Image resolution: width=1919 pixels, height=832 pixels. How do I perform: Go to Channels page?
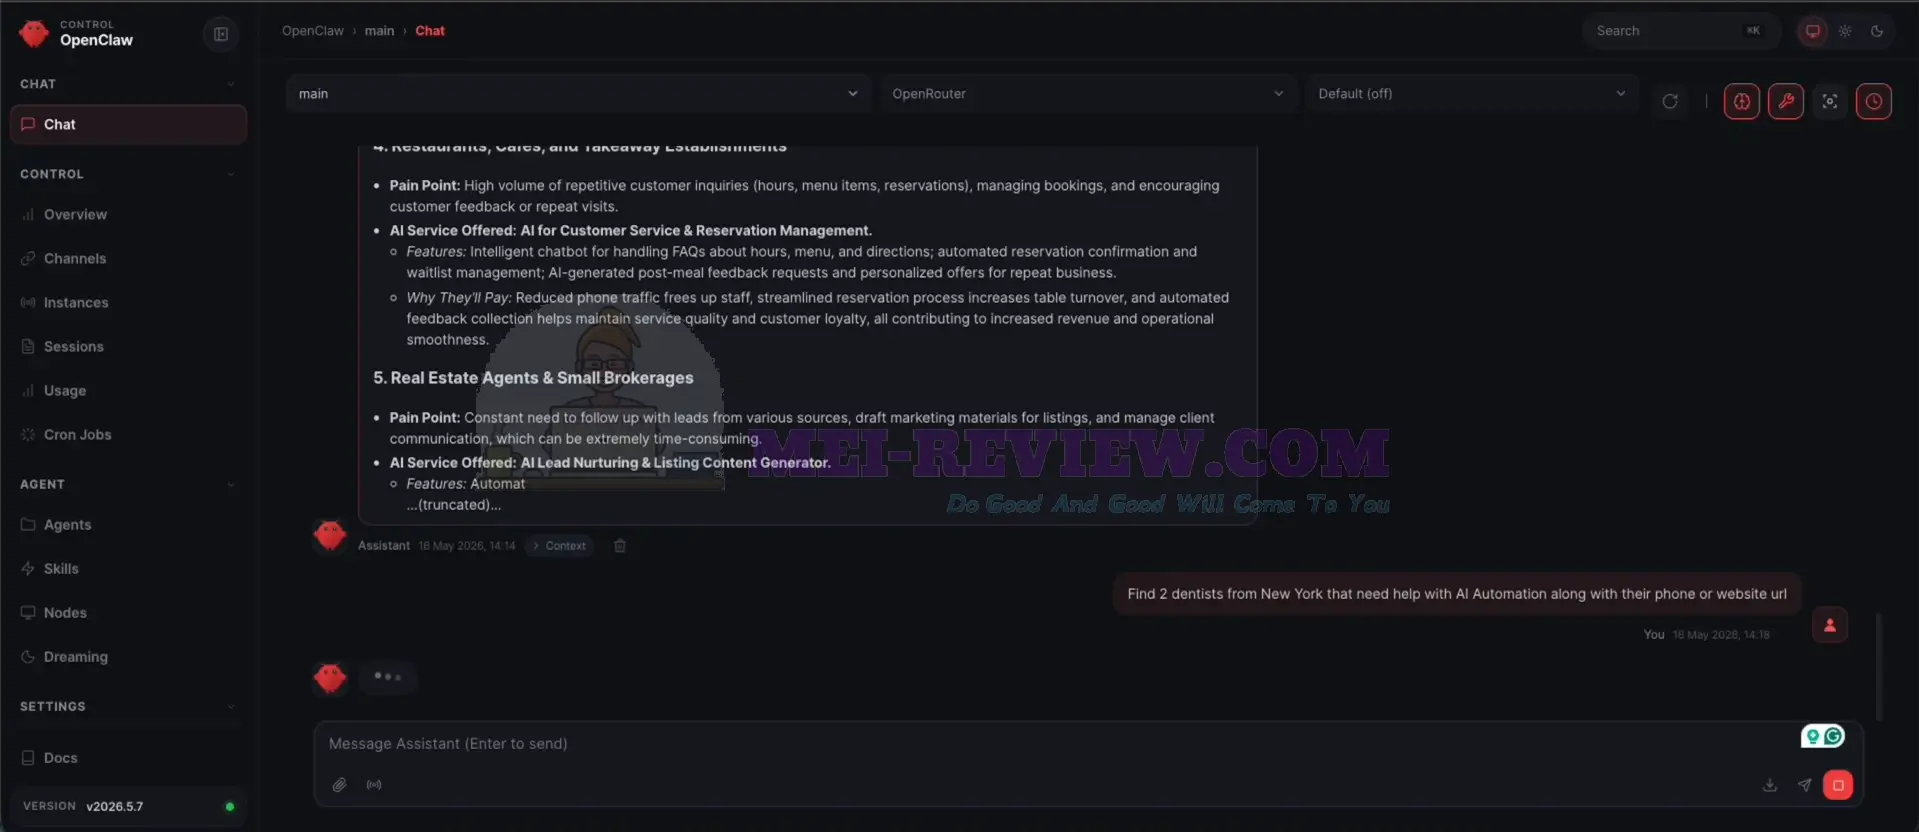tap(128, 258)
